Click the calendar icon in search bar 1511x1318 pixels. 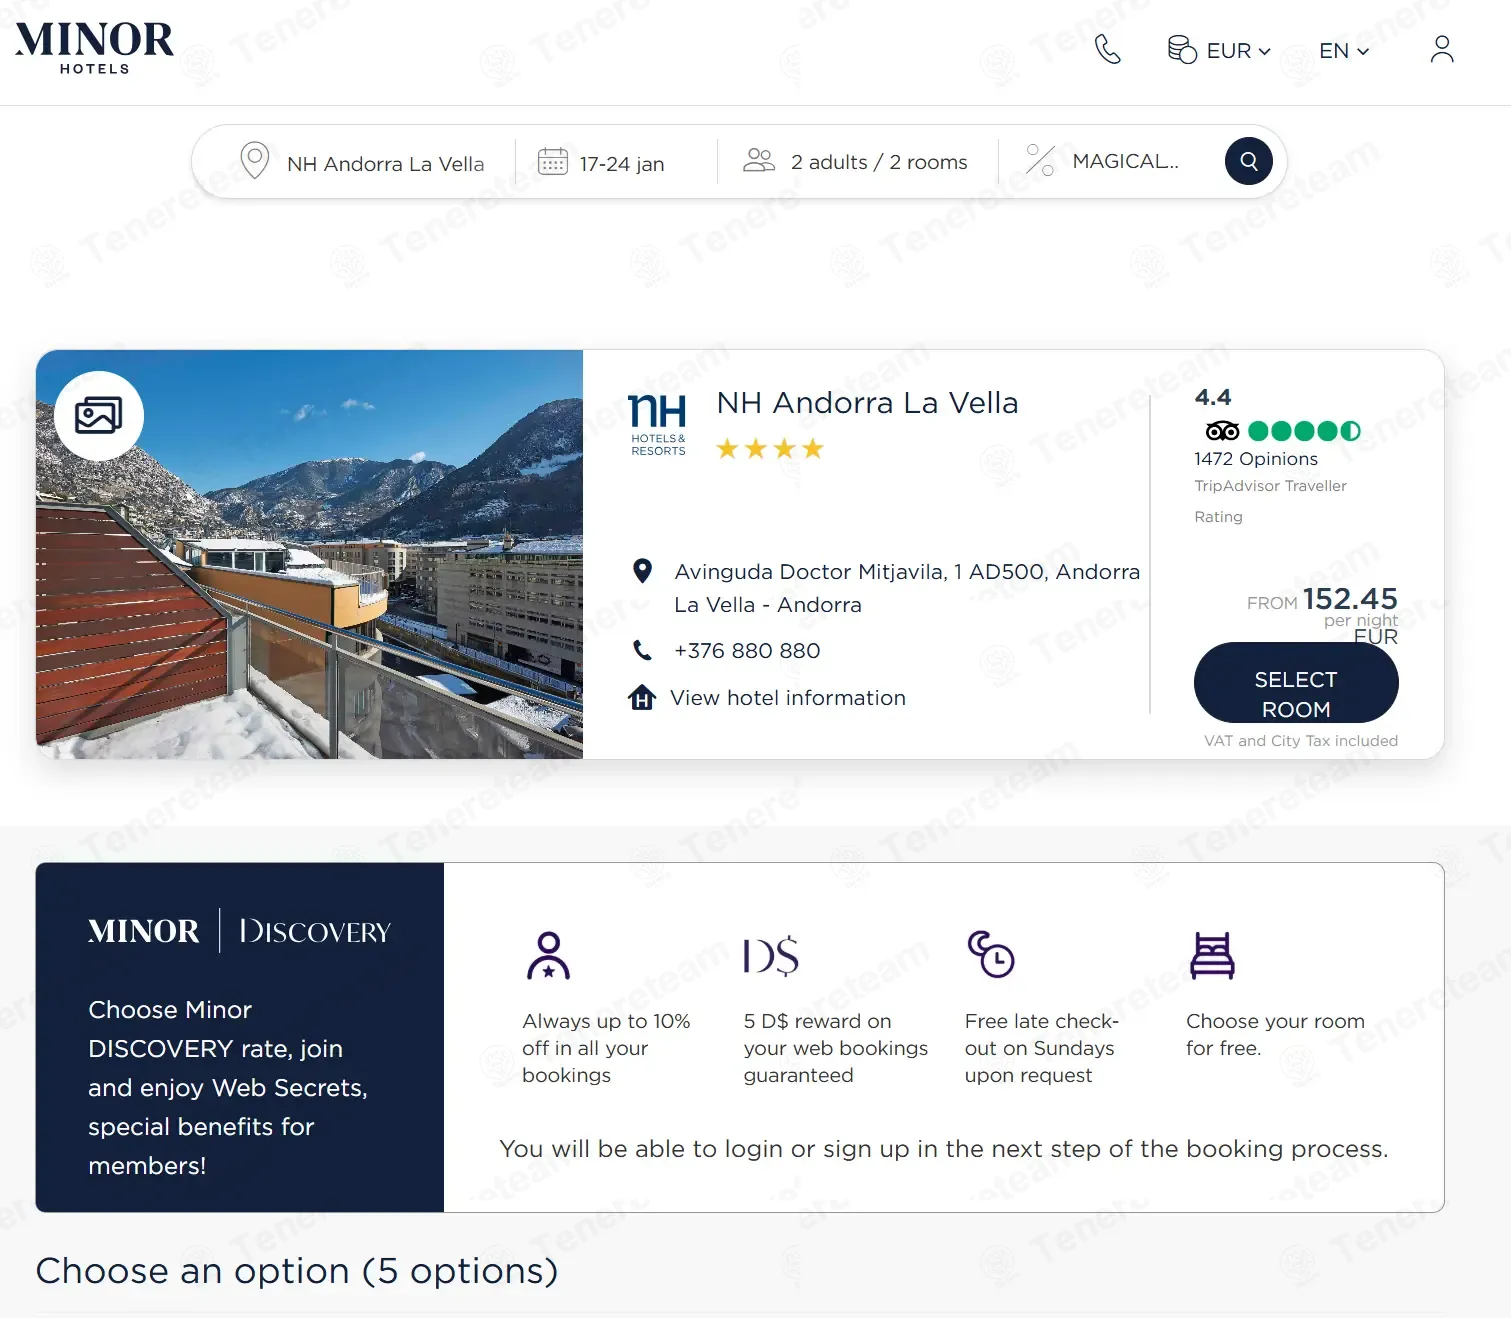[552, 161]
